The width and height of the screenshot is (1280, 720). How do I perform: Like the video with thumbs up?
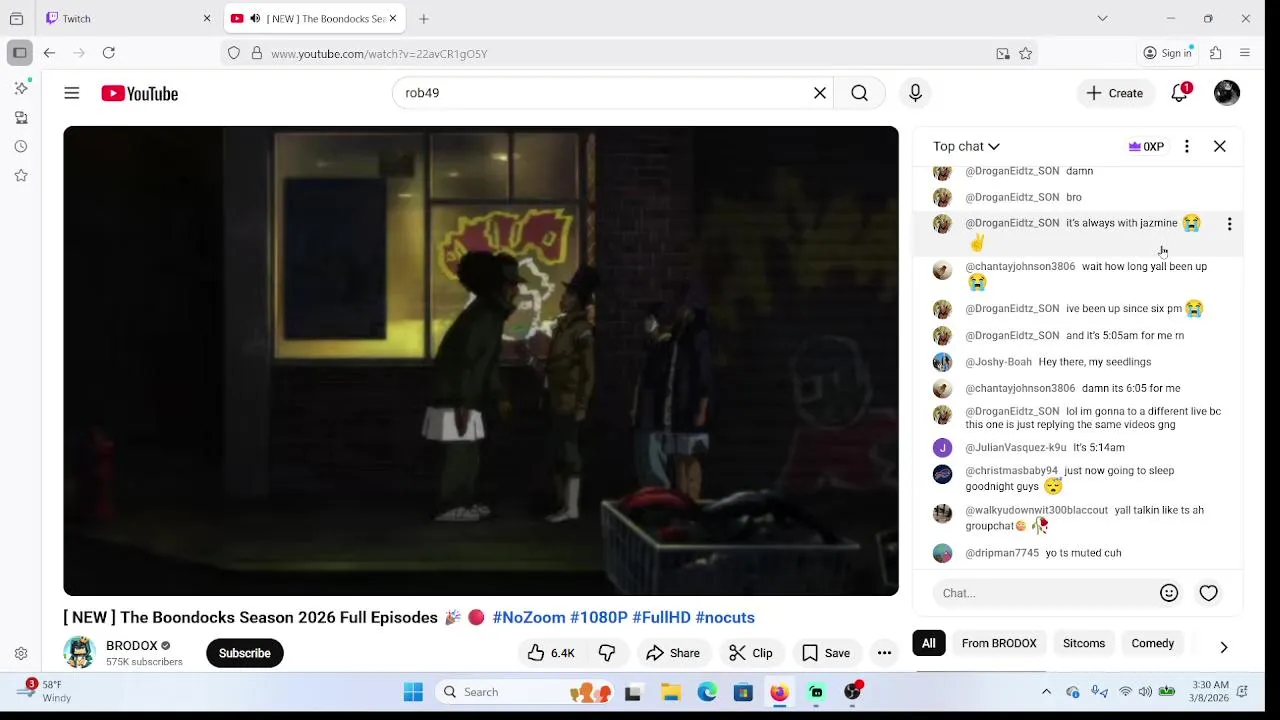(551, 653)
